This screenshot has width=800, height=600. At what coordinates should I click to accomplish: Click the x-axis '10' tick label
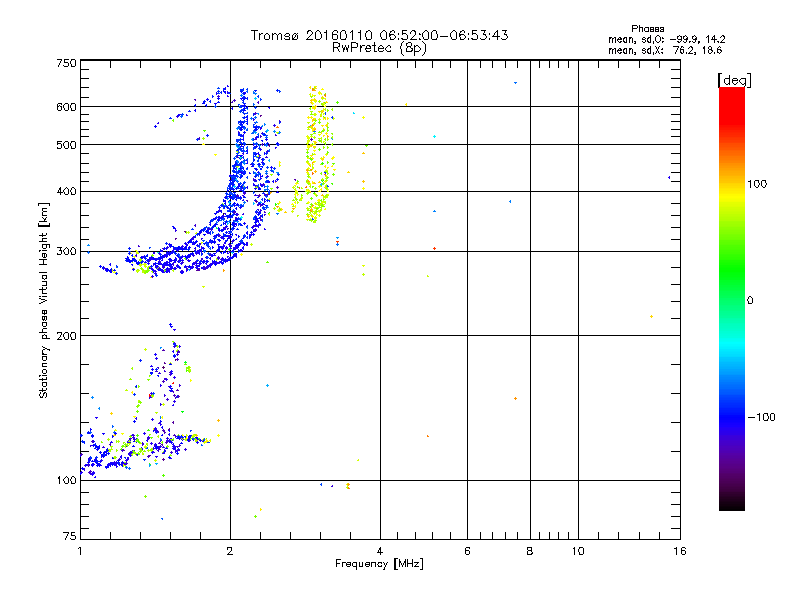(x=578, y=551)
